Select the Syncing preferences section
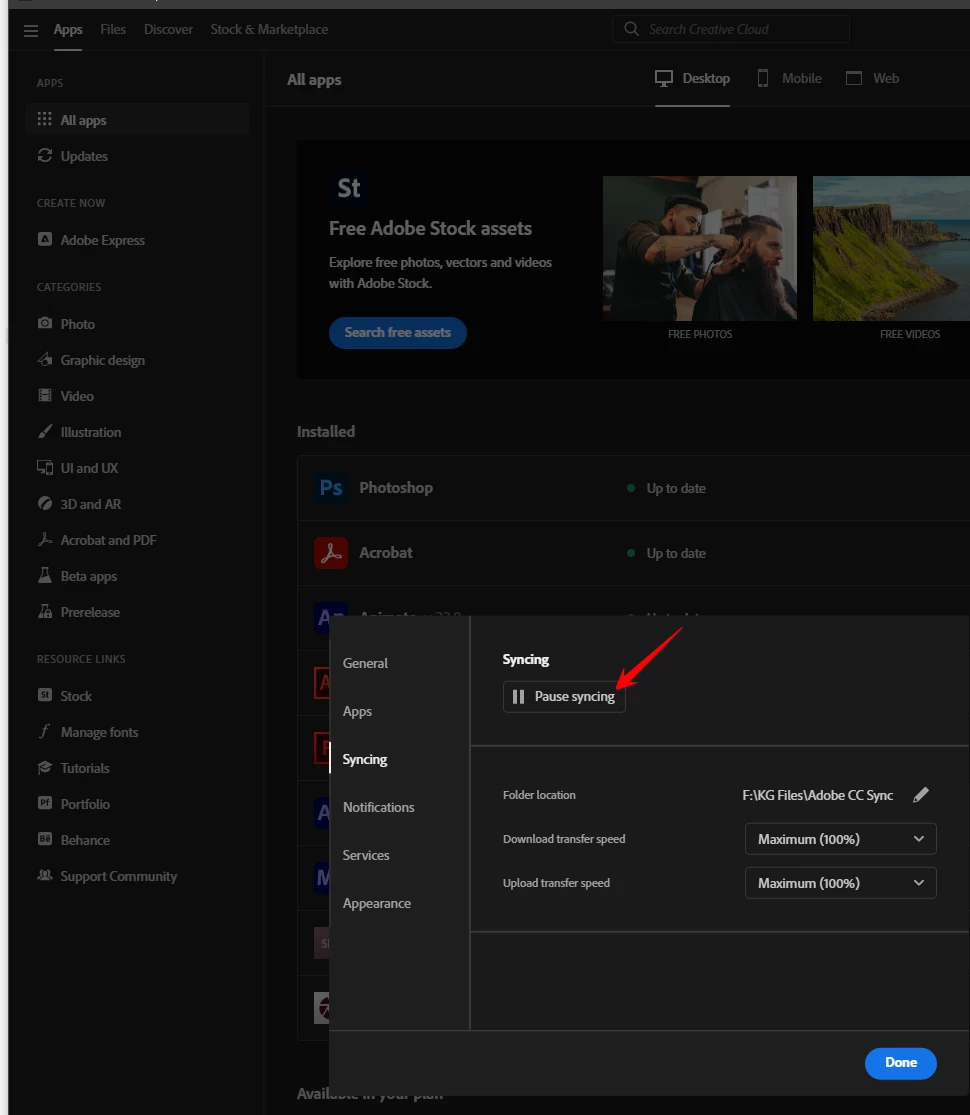 pyautogui.click(x=365, y=759)
